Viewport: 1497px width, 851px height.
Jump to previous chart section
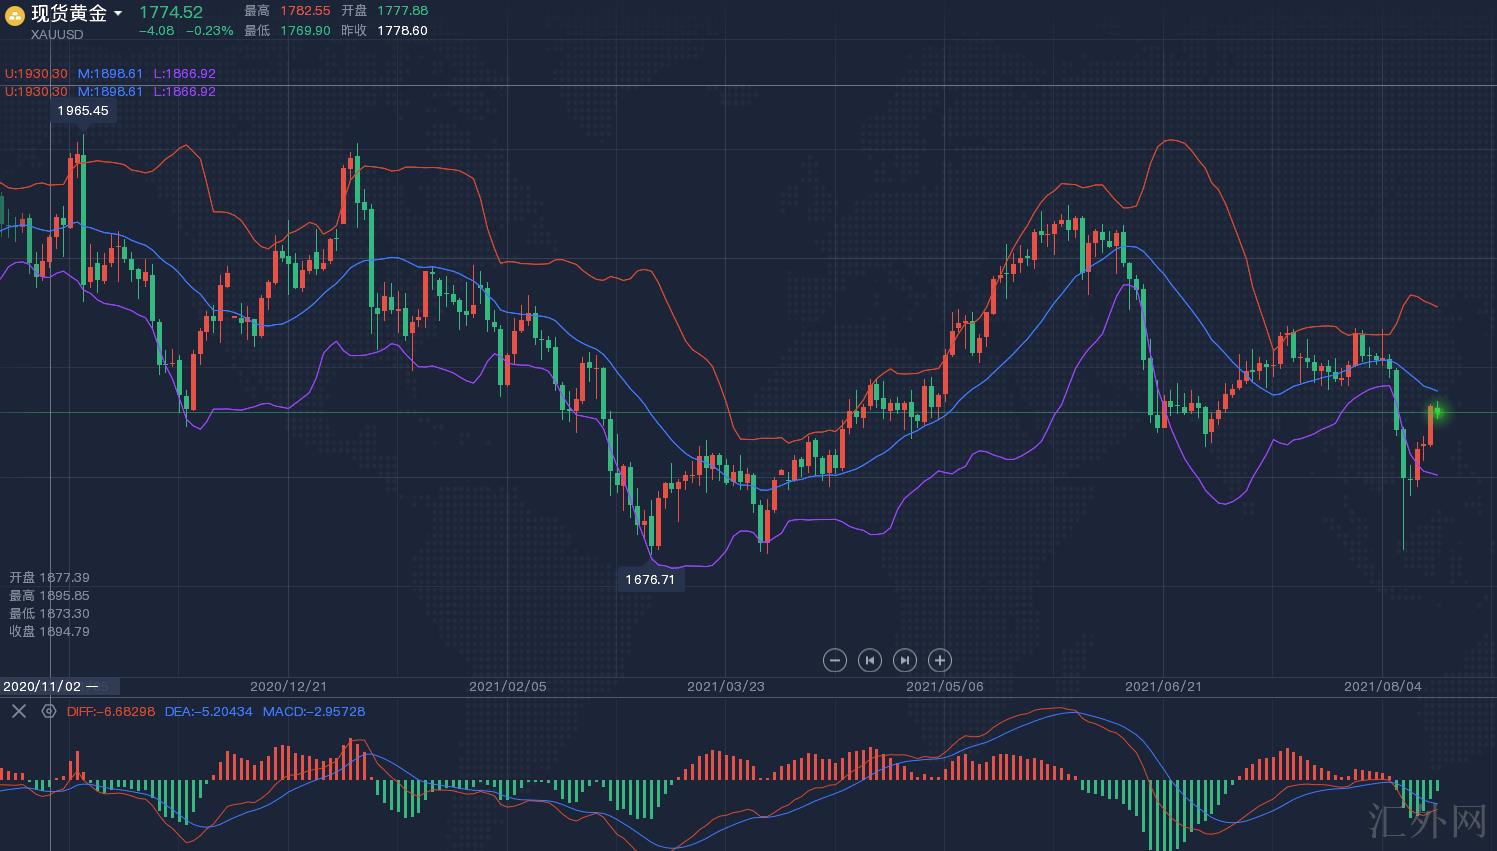pos(870,660)
